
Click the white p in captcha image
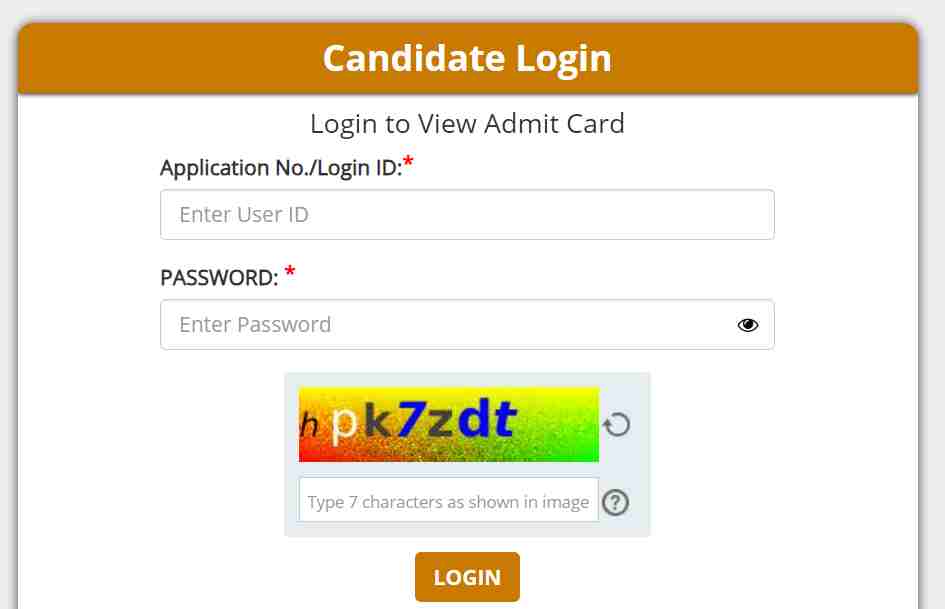coord(343,427)
